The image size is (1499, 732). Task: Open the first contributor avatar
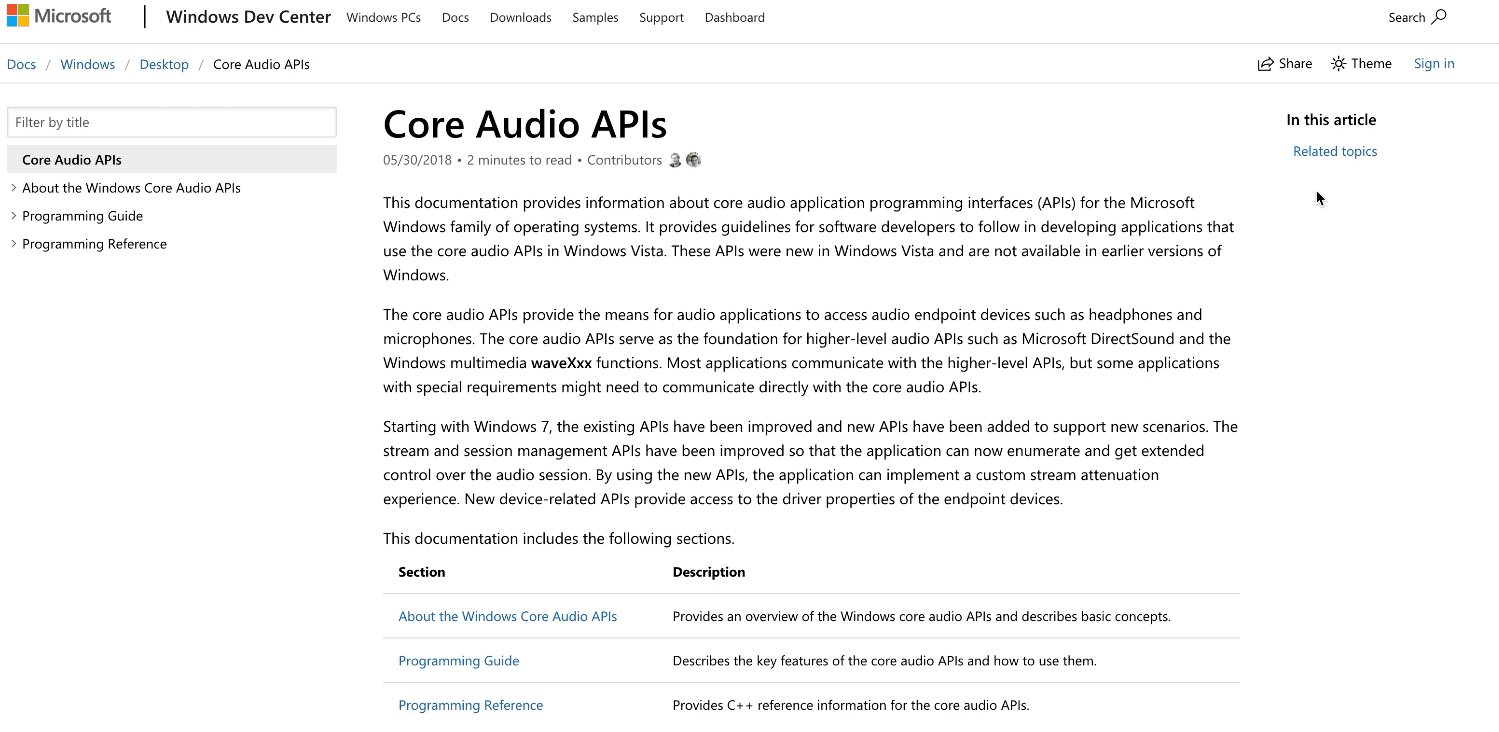click(x=675, y=160)
